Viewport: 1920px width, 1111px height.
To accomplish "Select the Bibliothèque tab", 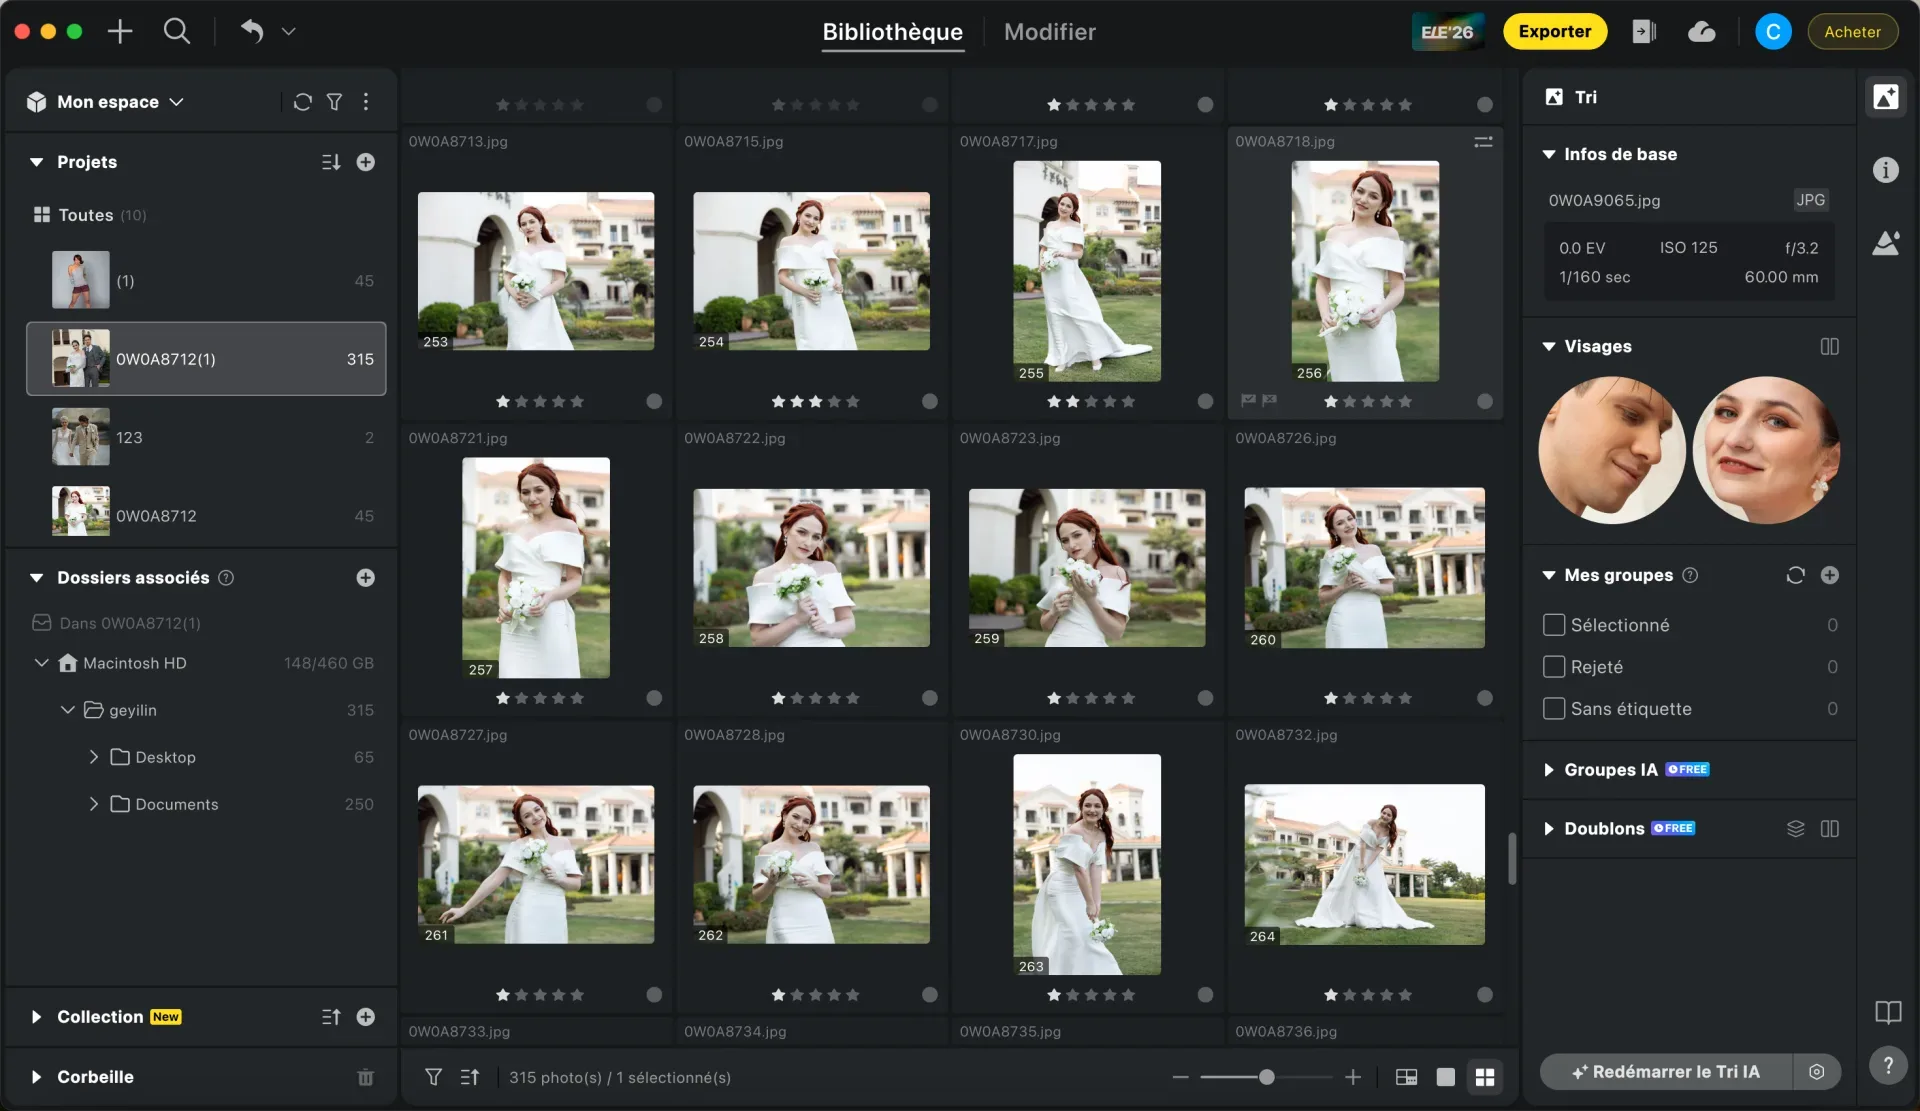I will coord(892,32).
